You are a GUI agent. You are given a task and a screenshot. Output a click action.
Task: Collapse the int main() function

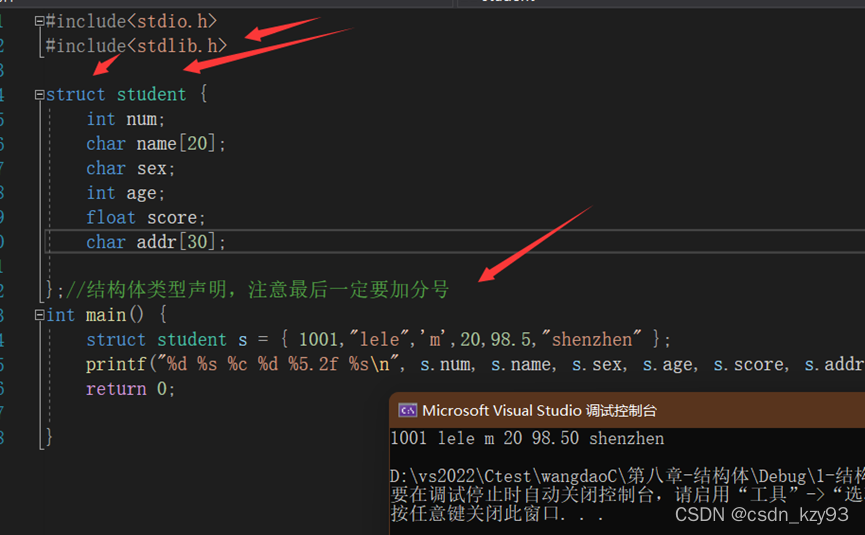click(x=39, y=315)
